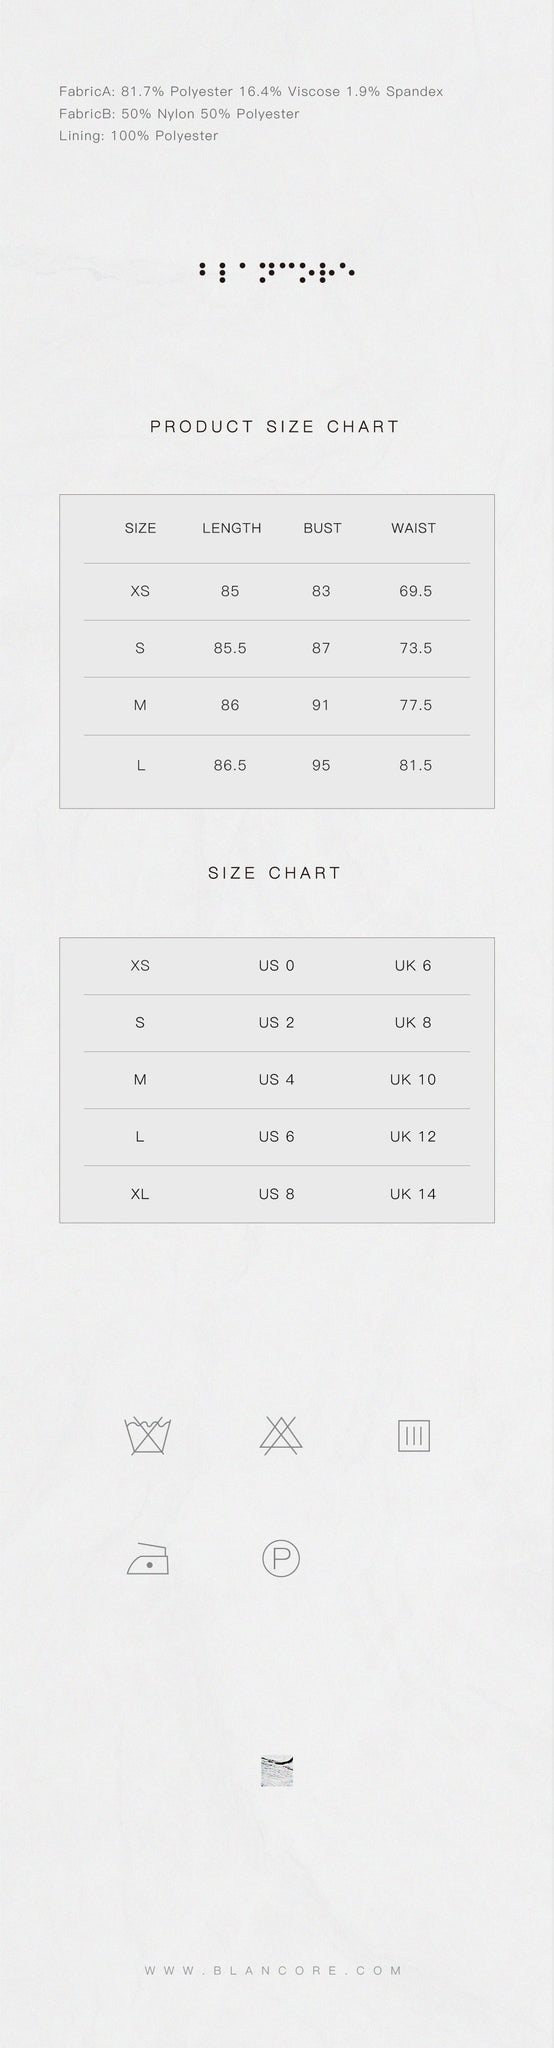Click the drip dry vertical lines icon
The image size is (554, 2048).
click(414, 1436)
